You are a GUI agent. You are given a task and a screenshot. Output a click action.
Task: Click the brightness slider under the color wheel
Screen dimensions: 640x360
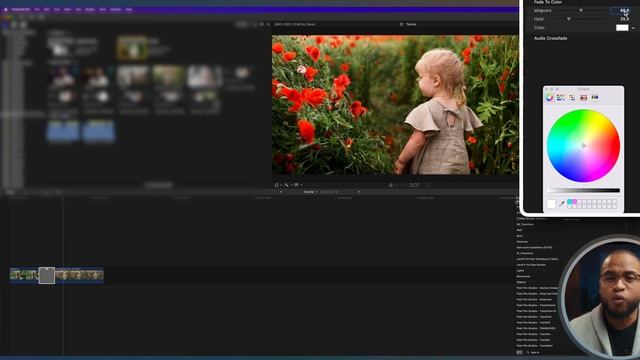coord(583,190)
